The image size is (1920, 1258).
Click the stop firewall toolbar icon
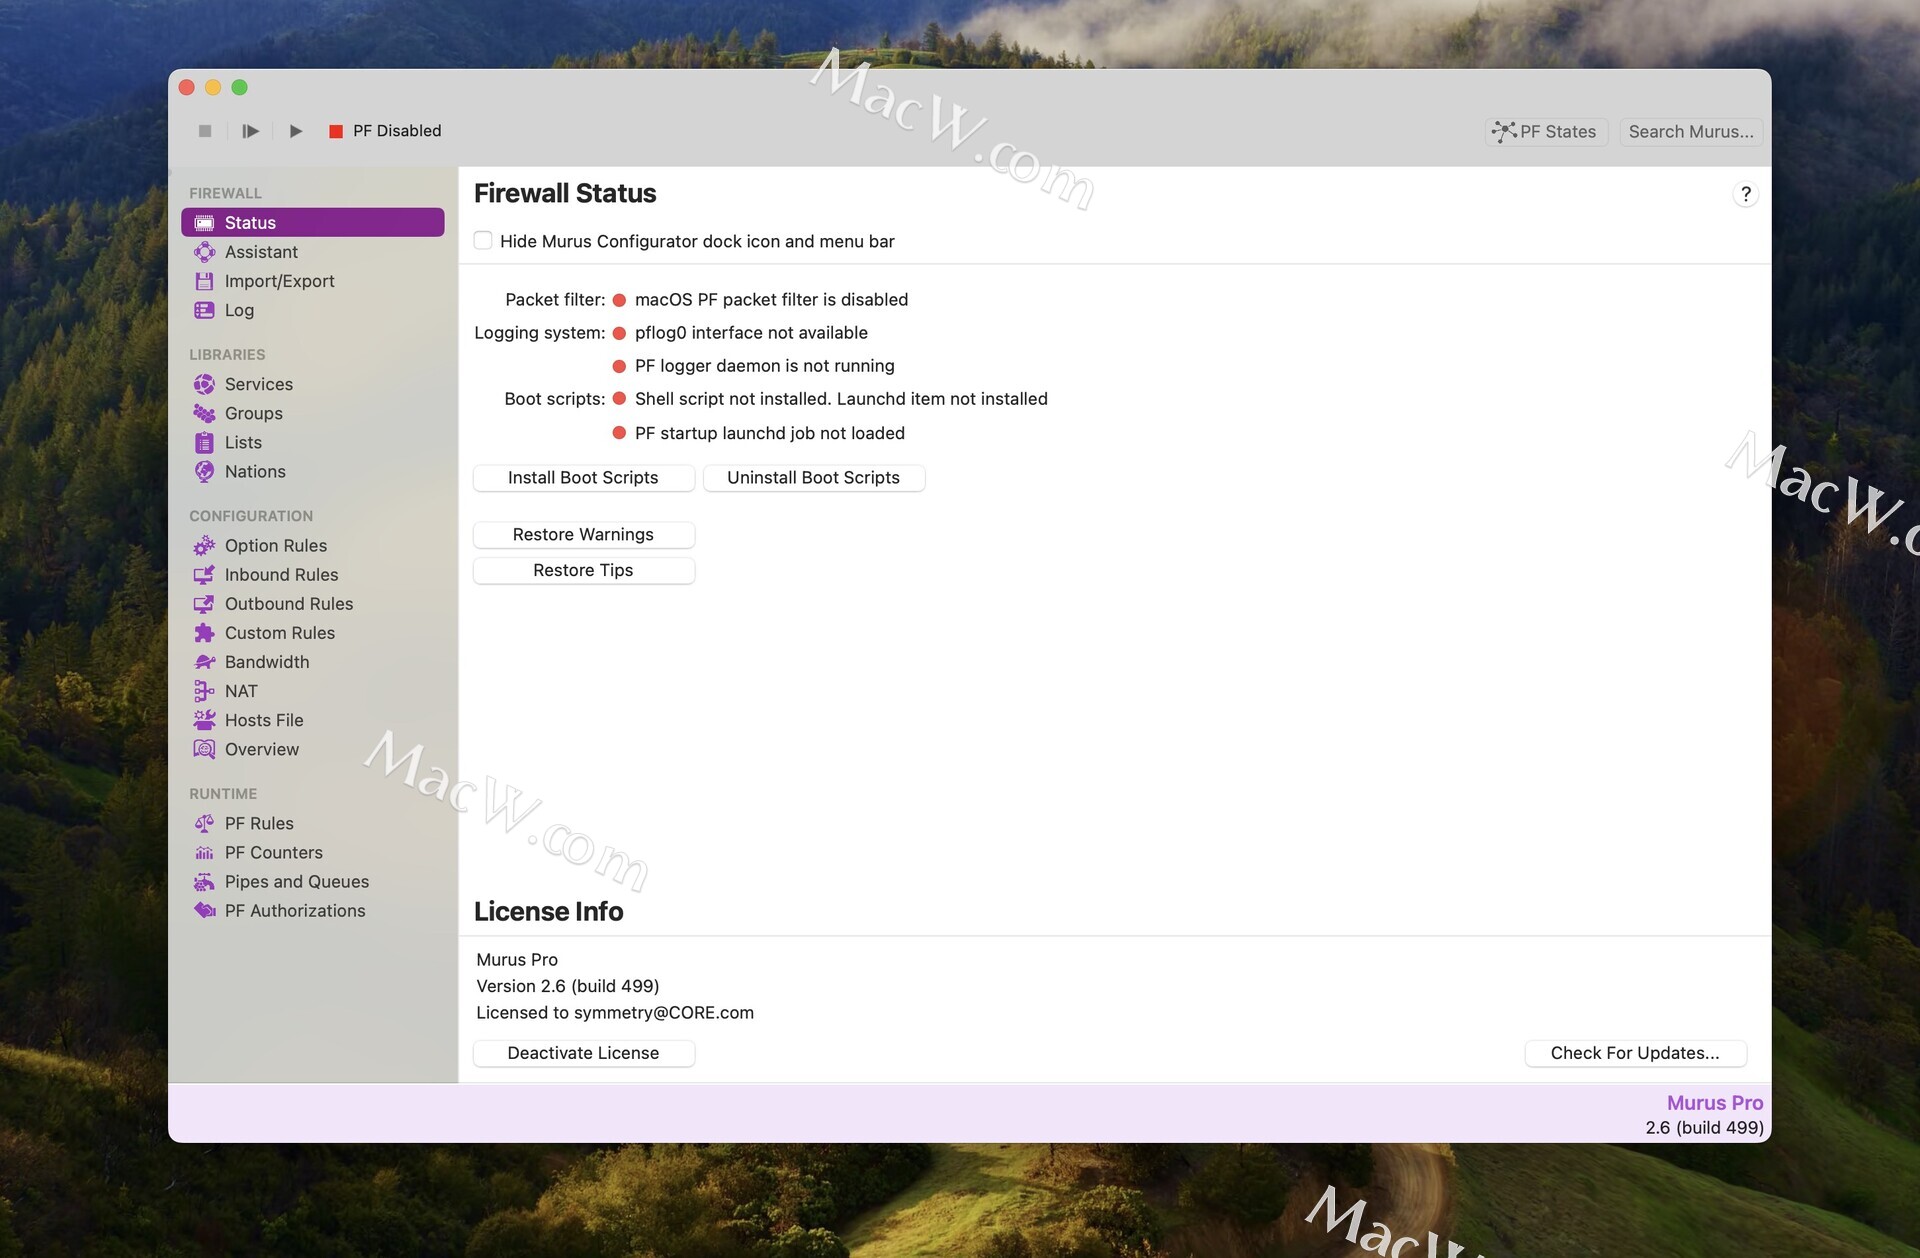(205, 131)
